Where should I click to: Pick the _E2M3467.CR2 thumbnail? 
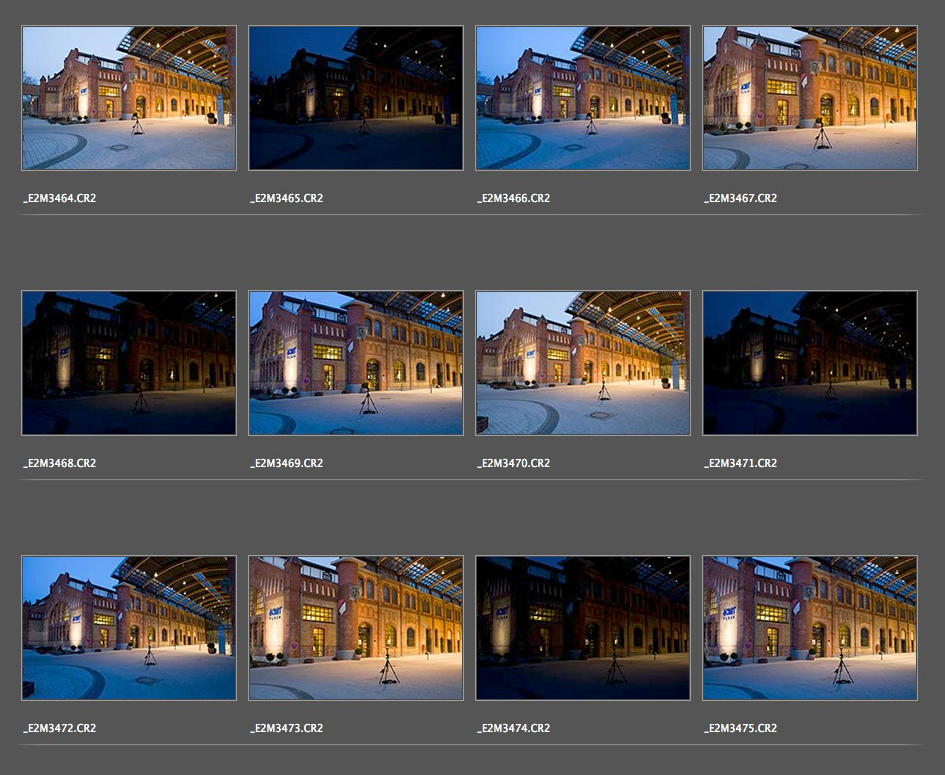810,98
